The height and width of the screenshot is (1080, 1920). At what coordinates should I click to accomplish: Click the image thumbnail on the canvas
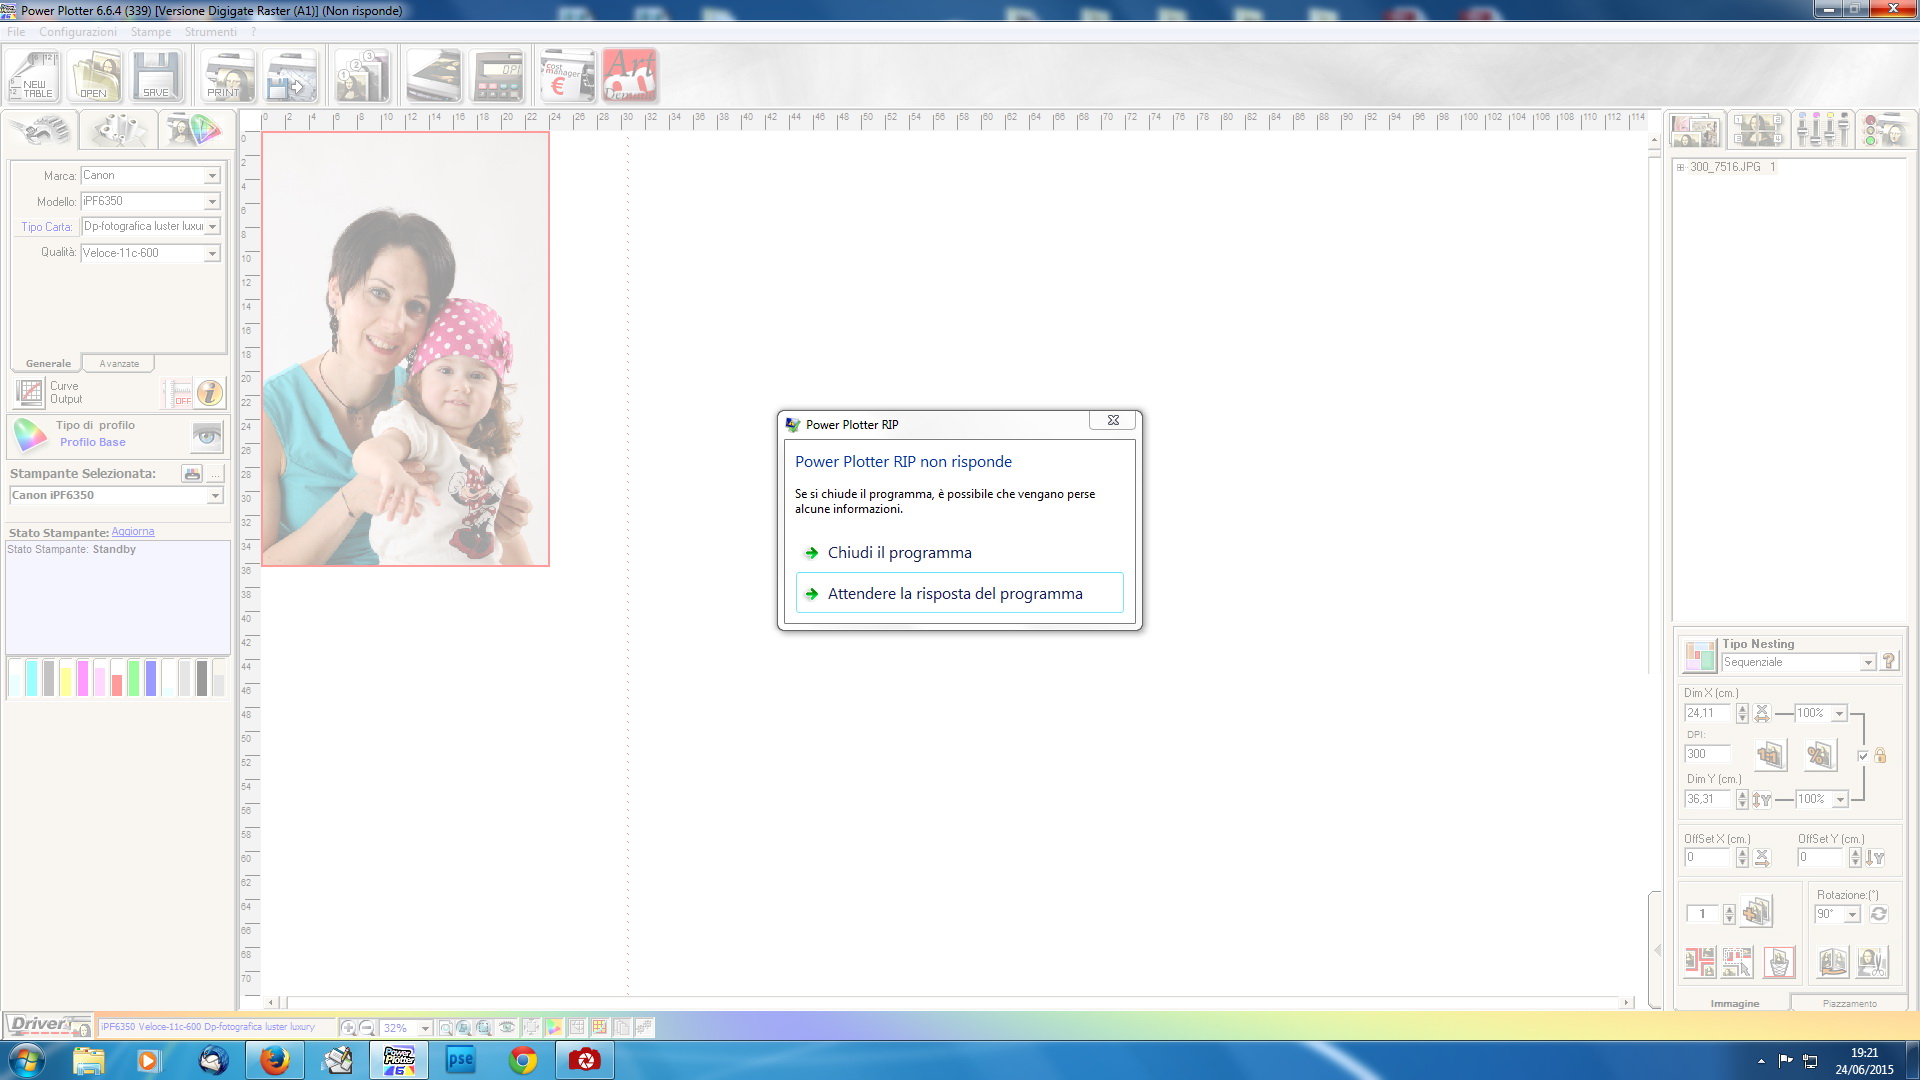405,349
